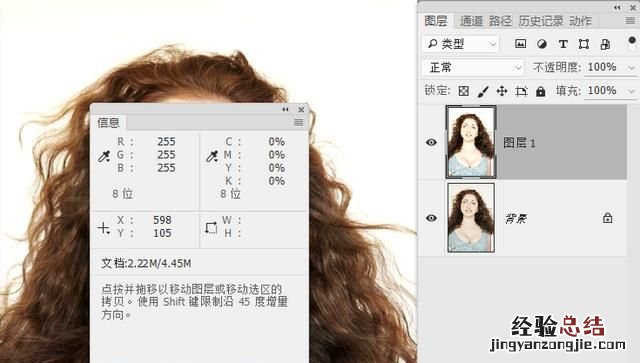640x363 pixels.
Task: Filter layers by pixel layer icon
Action: pyautogui.click(x=520, y=44)
